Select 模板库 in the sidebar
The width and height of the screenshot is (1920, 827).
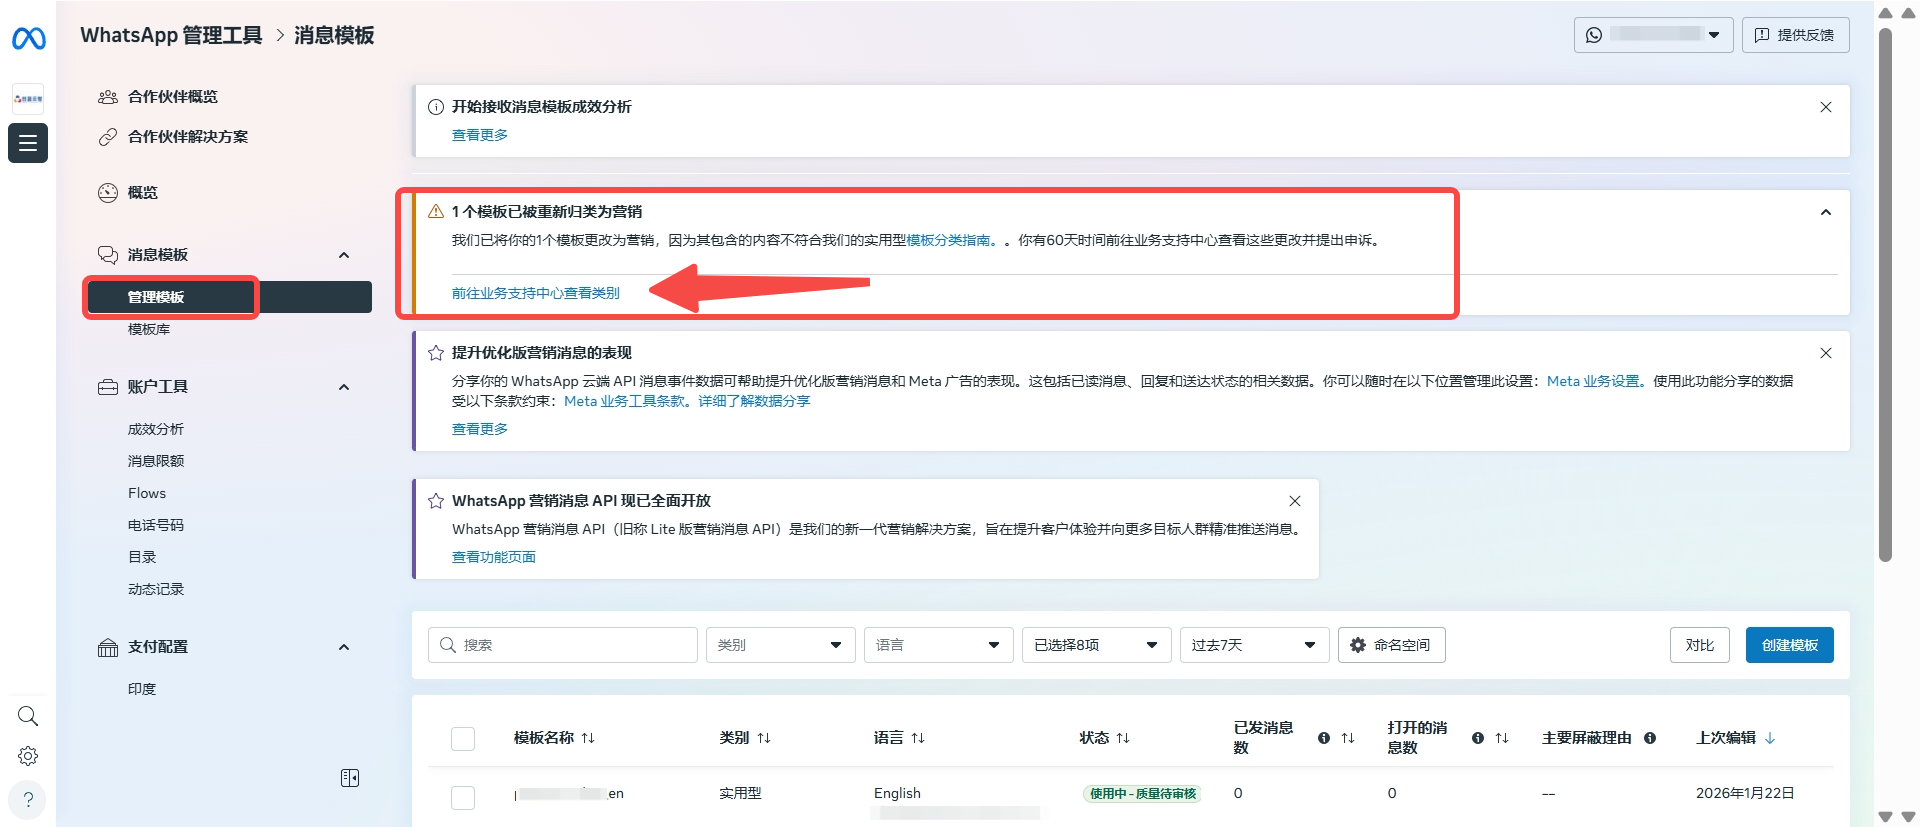(x=149, y=329)
